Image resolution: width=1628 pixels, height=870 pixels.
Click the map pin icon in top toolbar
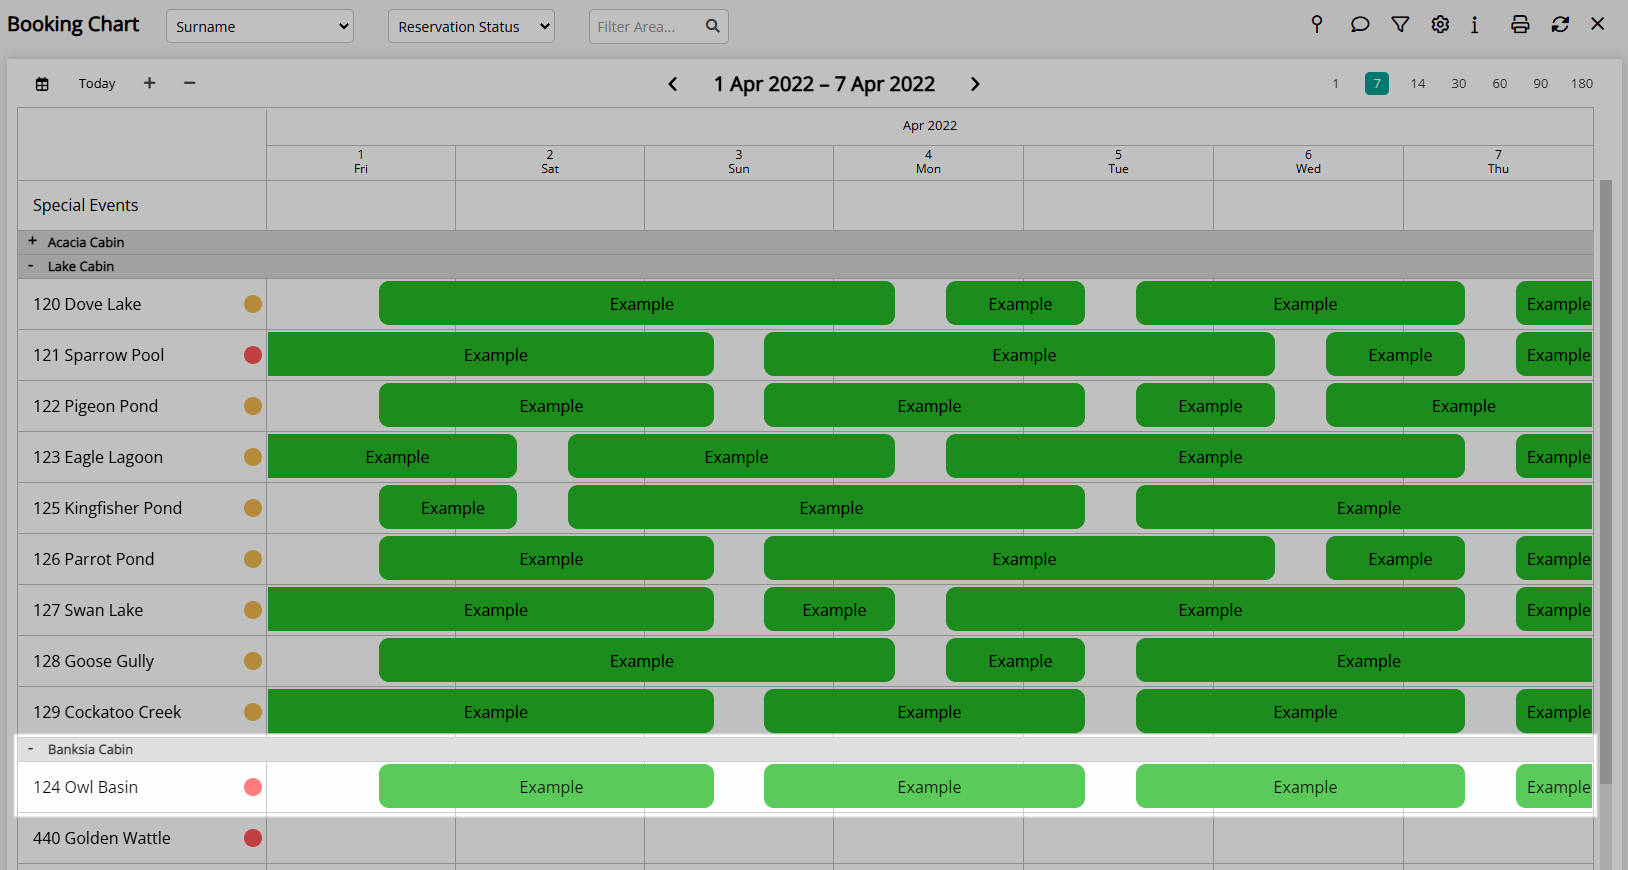coord(1317,24)
